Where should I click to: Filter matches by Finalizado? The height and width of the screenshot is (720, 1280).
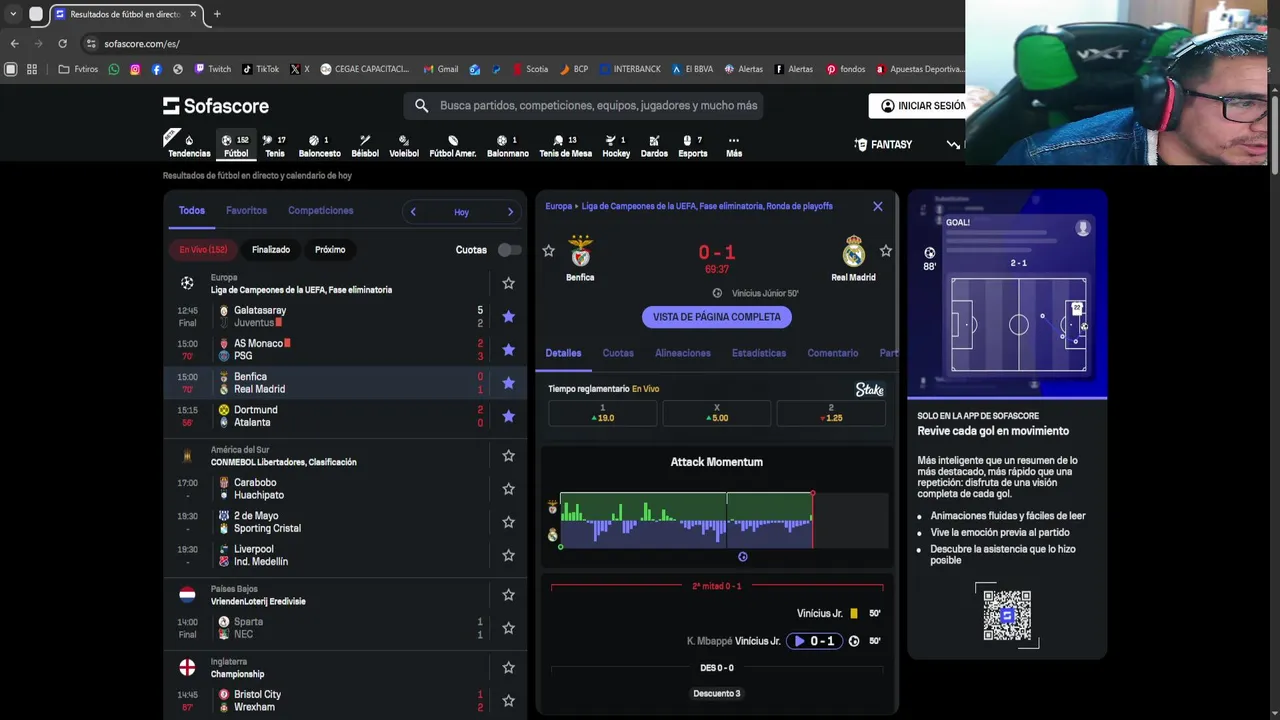271,250
